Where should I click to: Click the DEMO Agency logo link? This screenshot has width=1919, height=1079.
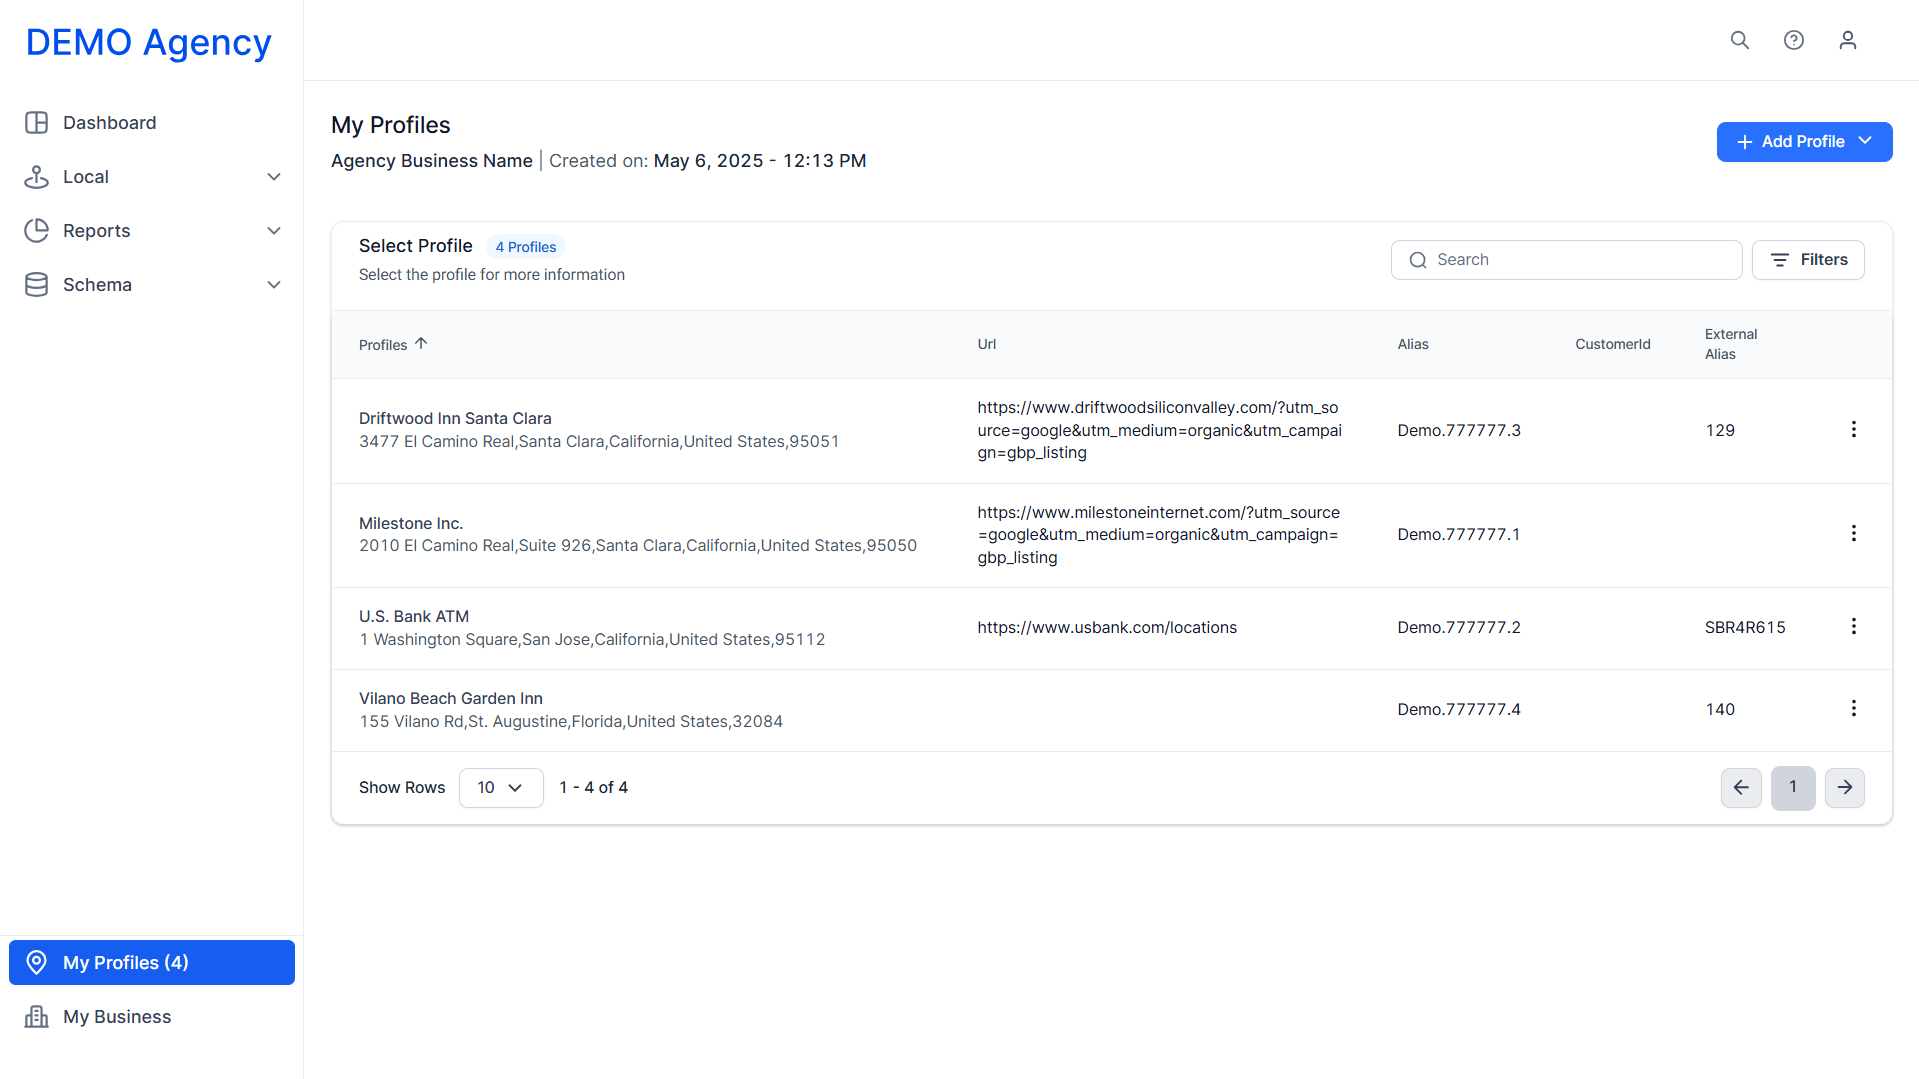[149, 42]
